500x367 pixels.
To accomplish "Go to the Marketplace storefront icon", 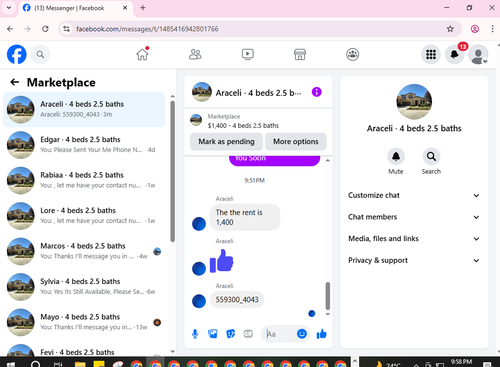I will click(x=300, y=54).
